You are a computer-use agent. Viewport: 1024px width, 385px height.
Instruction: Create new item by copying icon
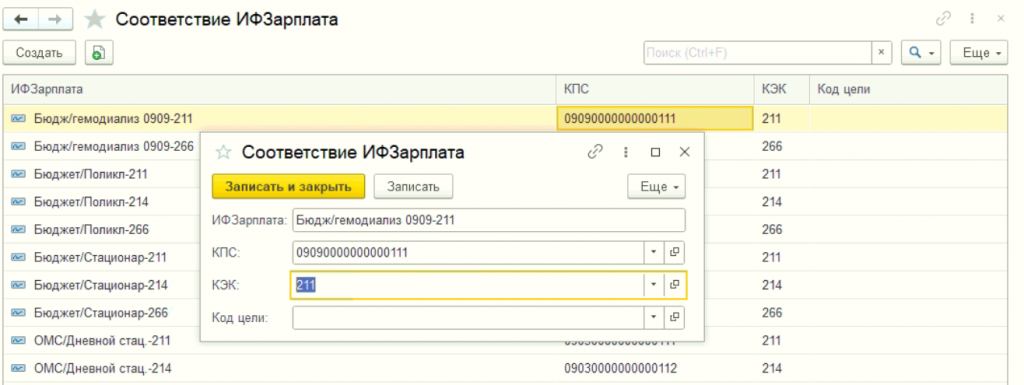99,53
